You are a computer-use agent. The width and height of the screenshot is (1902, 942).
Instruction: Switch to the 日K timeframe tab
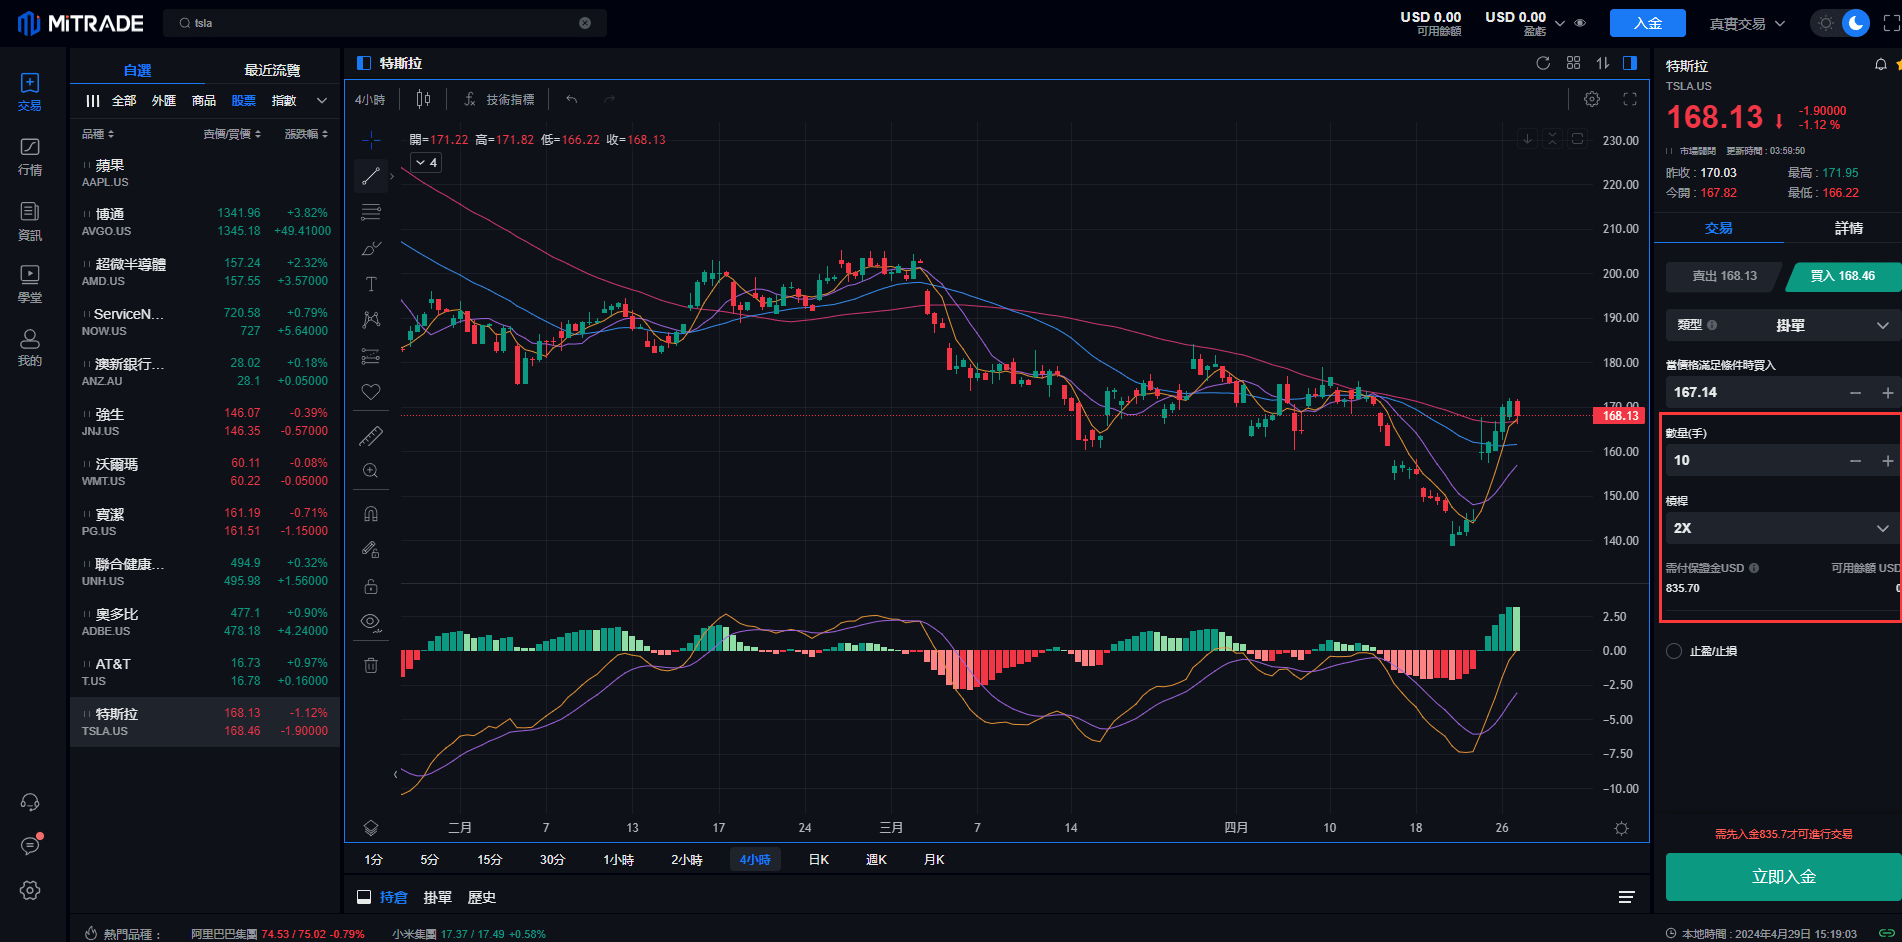(818, 859)
